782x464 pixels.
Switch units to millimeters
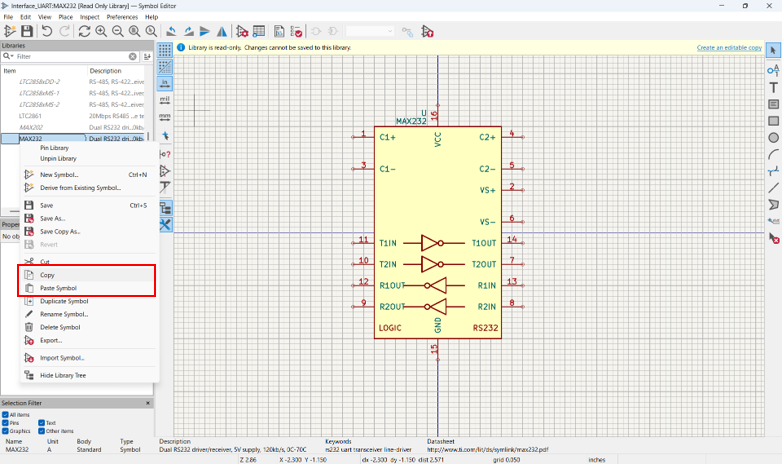pyautogui.click(x=165, y=117)
